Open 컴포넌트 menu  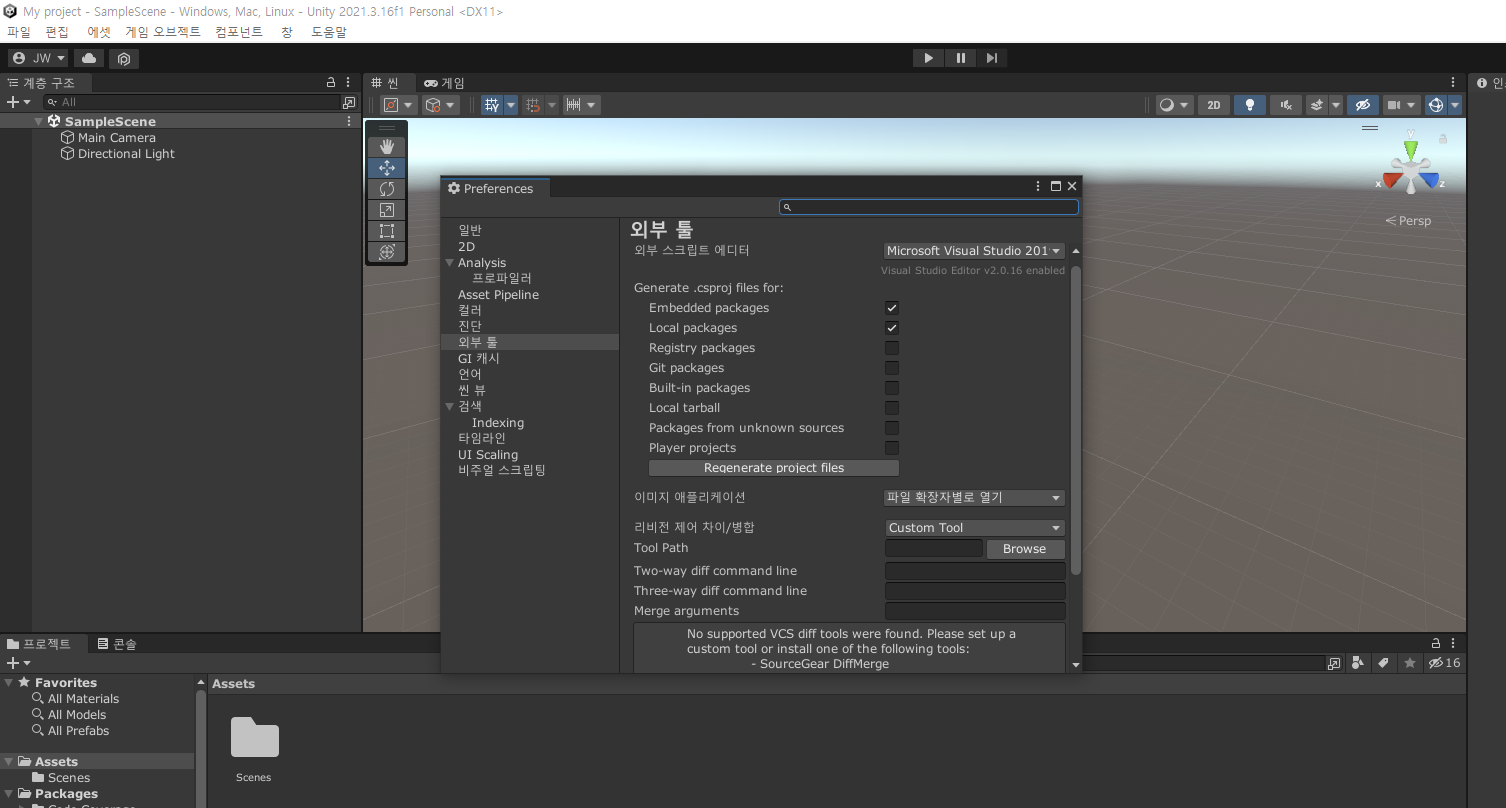coord(239,32)
